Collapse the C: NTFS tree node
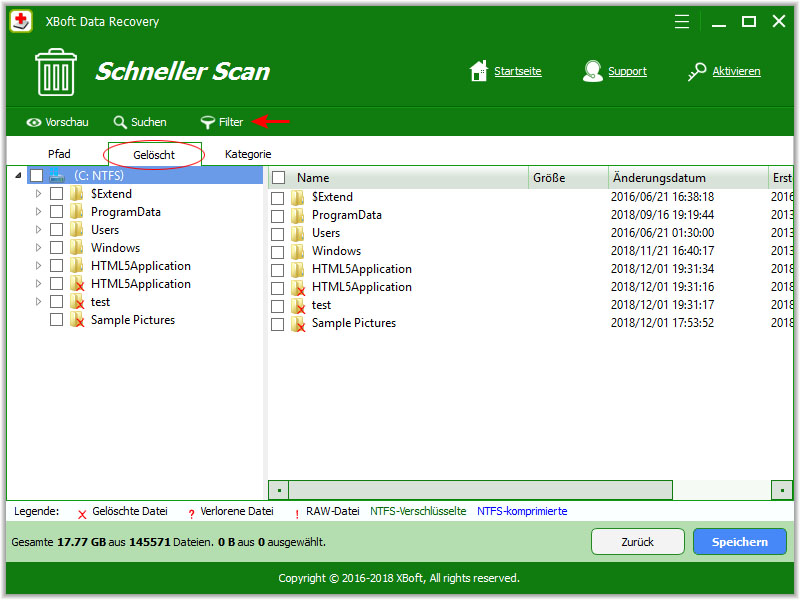 tap(18, 176)
